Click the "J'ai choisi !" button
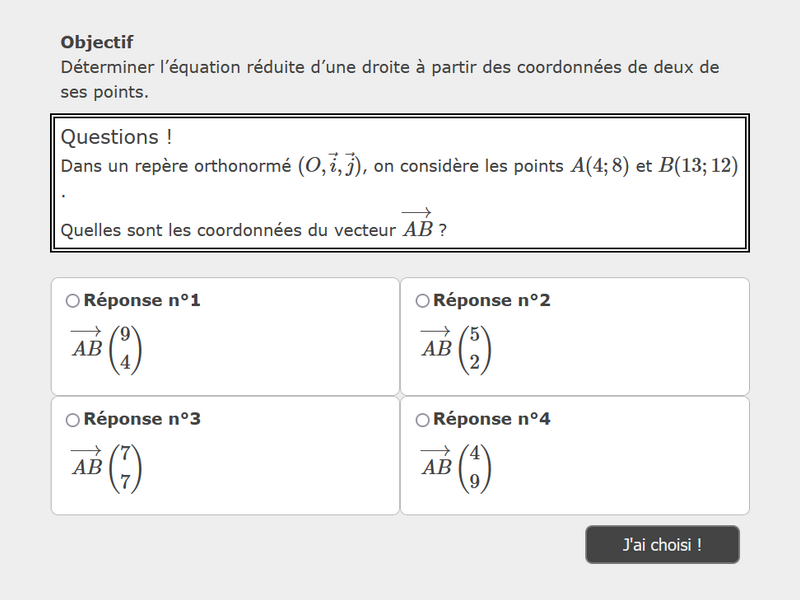 (662, 545)
